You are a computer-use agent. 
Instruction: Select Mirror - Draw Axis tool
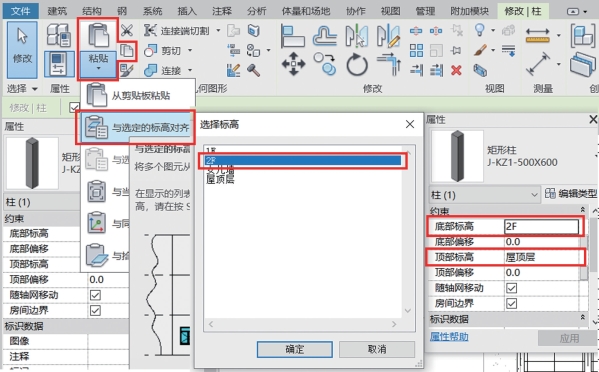(x=388, y=36)
